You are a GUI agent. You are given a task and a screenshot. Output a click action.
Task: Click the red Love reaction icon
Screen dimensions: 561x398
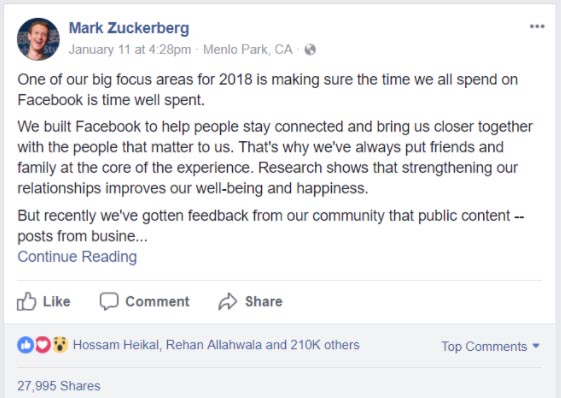(x=43, y=345)
